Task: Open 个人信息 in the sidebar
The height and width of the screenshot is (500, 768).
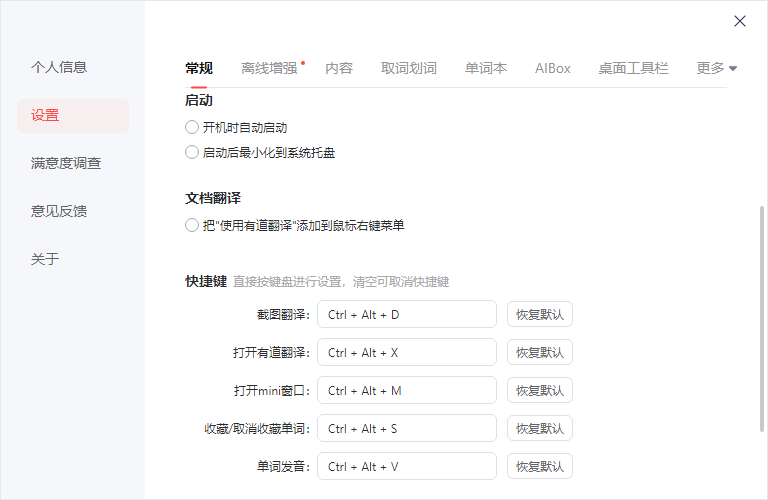Action: pos(59,67)
